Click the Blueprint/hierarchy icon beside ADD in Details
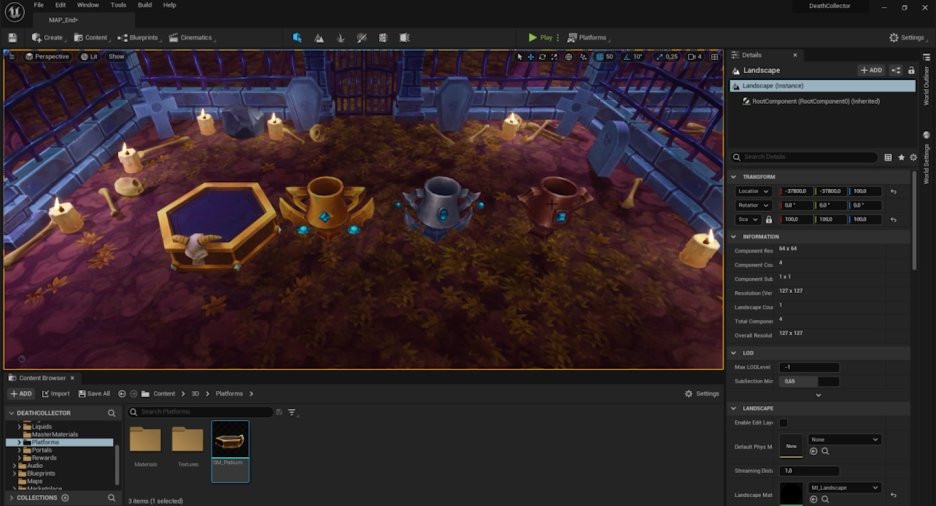 pyautogui.click(x=896, y=70)
